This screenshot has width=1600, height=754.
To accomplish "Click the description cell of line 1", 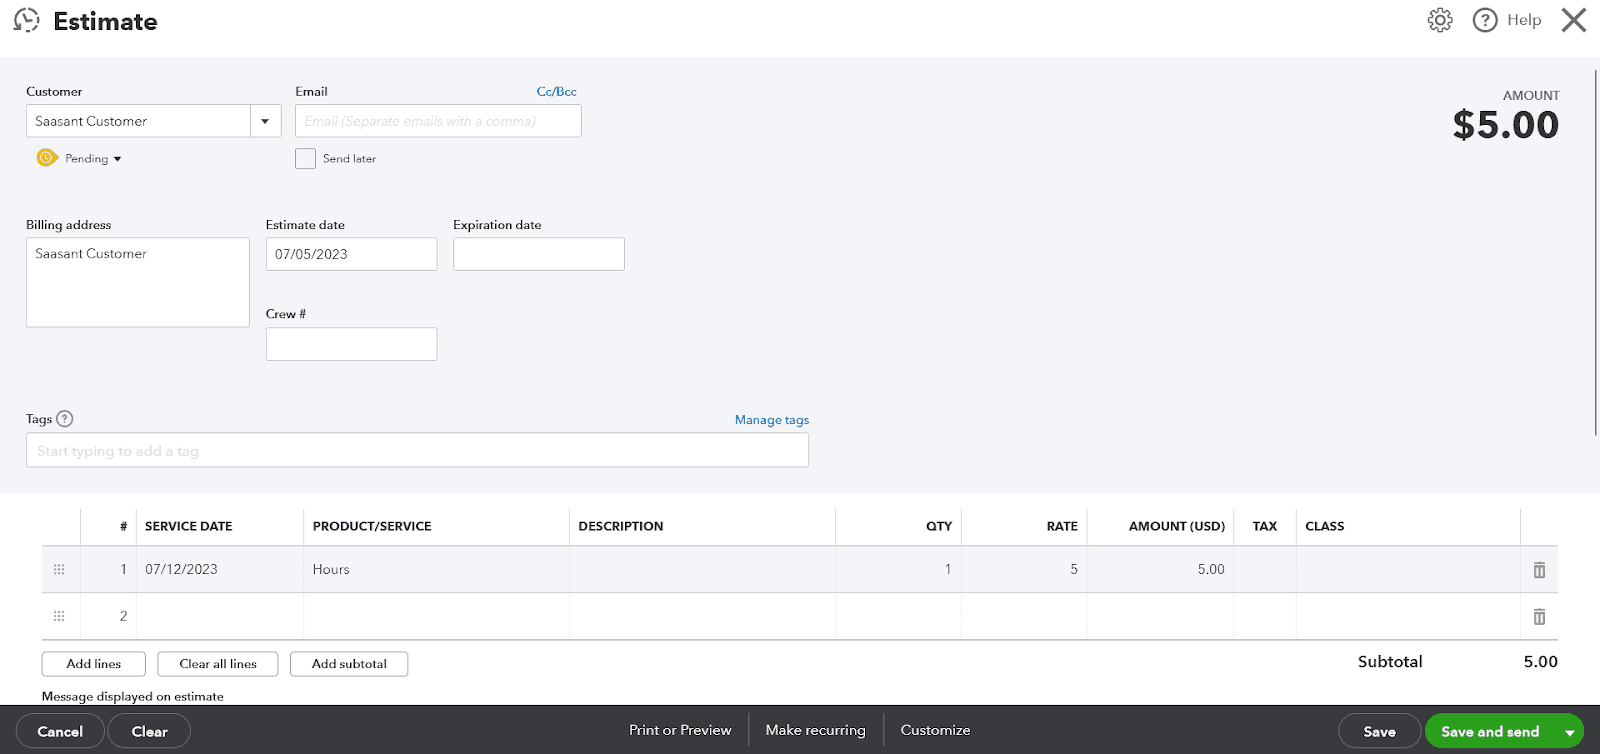I will 702,569.
